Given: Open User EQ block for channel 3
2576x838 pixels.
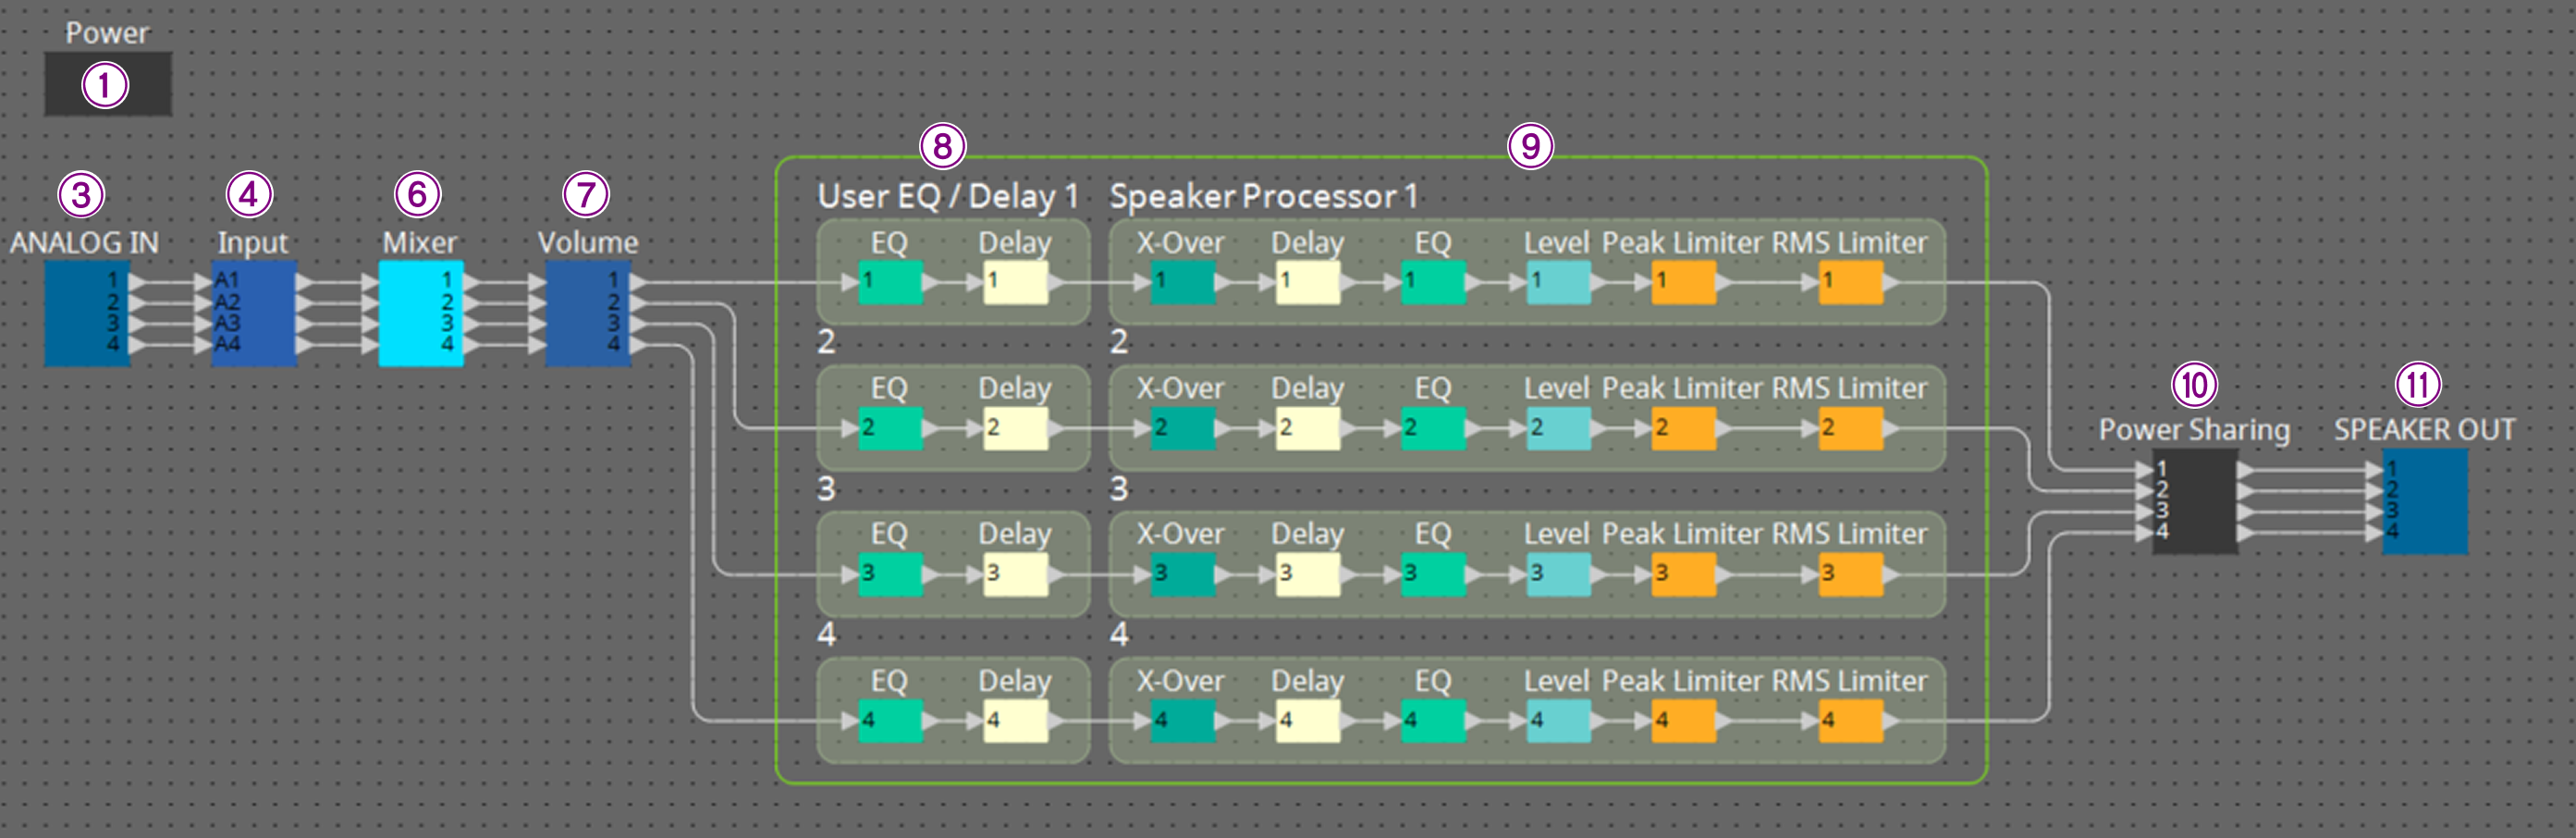Looking at the screenshot, I should [890, 574].
